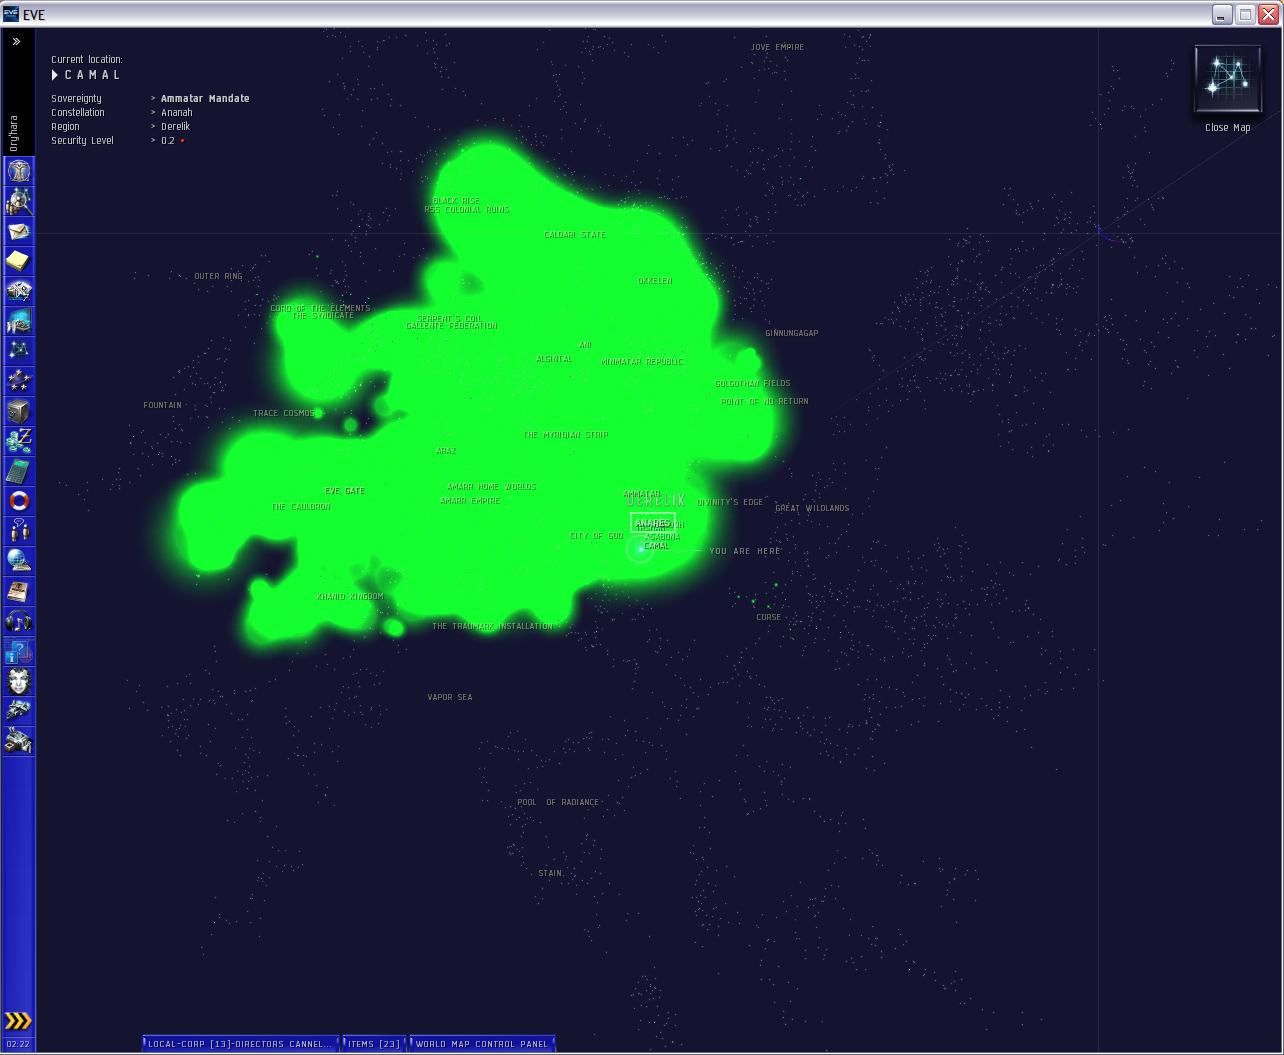Viewport: 1284px width, 1055px height.
Task: Open the Ammatar Mandate sovereignty link
Action: (x=205, y=98)
